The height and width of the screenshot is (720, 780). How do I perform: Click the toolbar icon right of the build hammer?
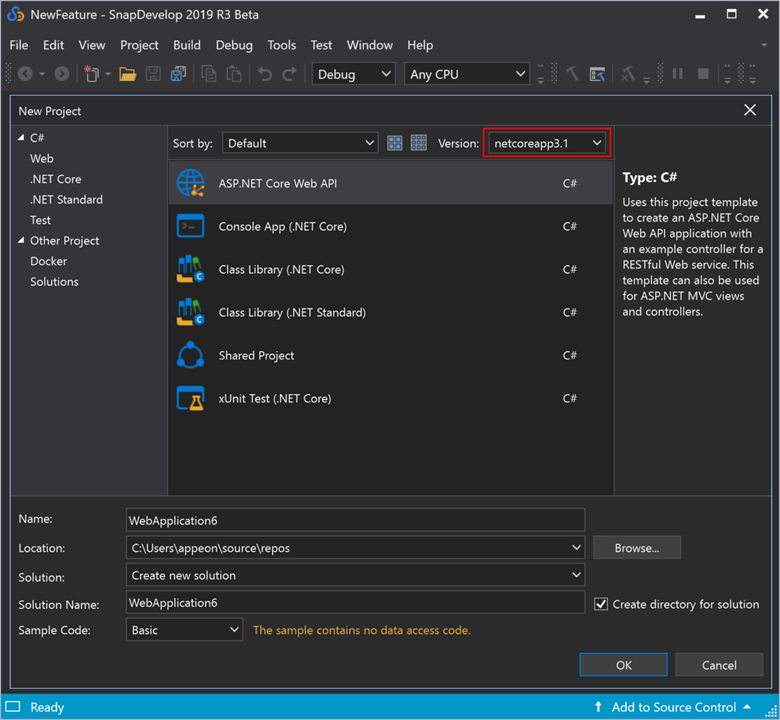click(597, 74)
